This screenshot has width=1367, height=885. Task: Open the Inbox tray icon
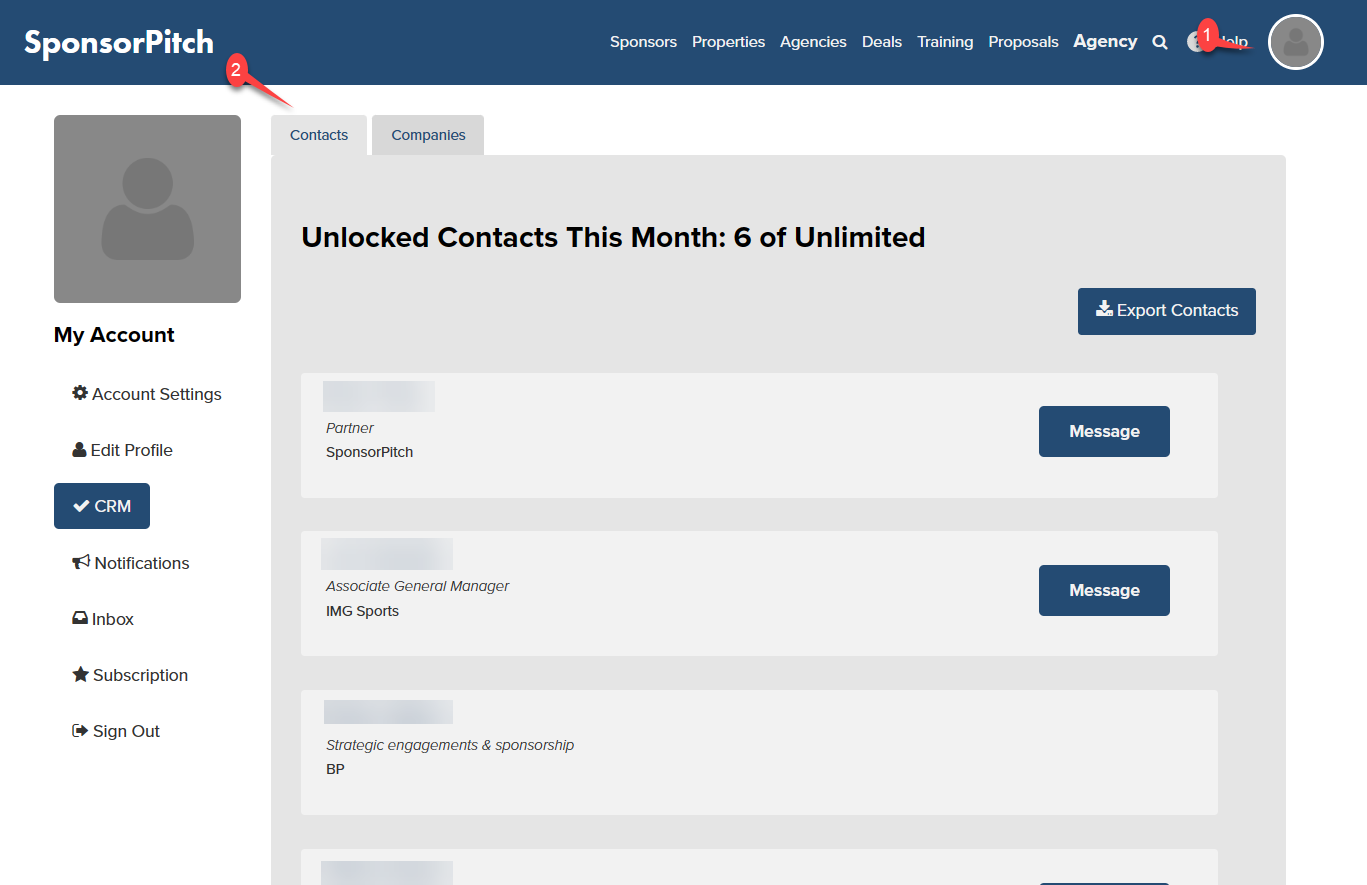click(80, 618)
